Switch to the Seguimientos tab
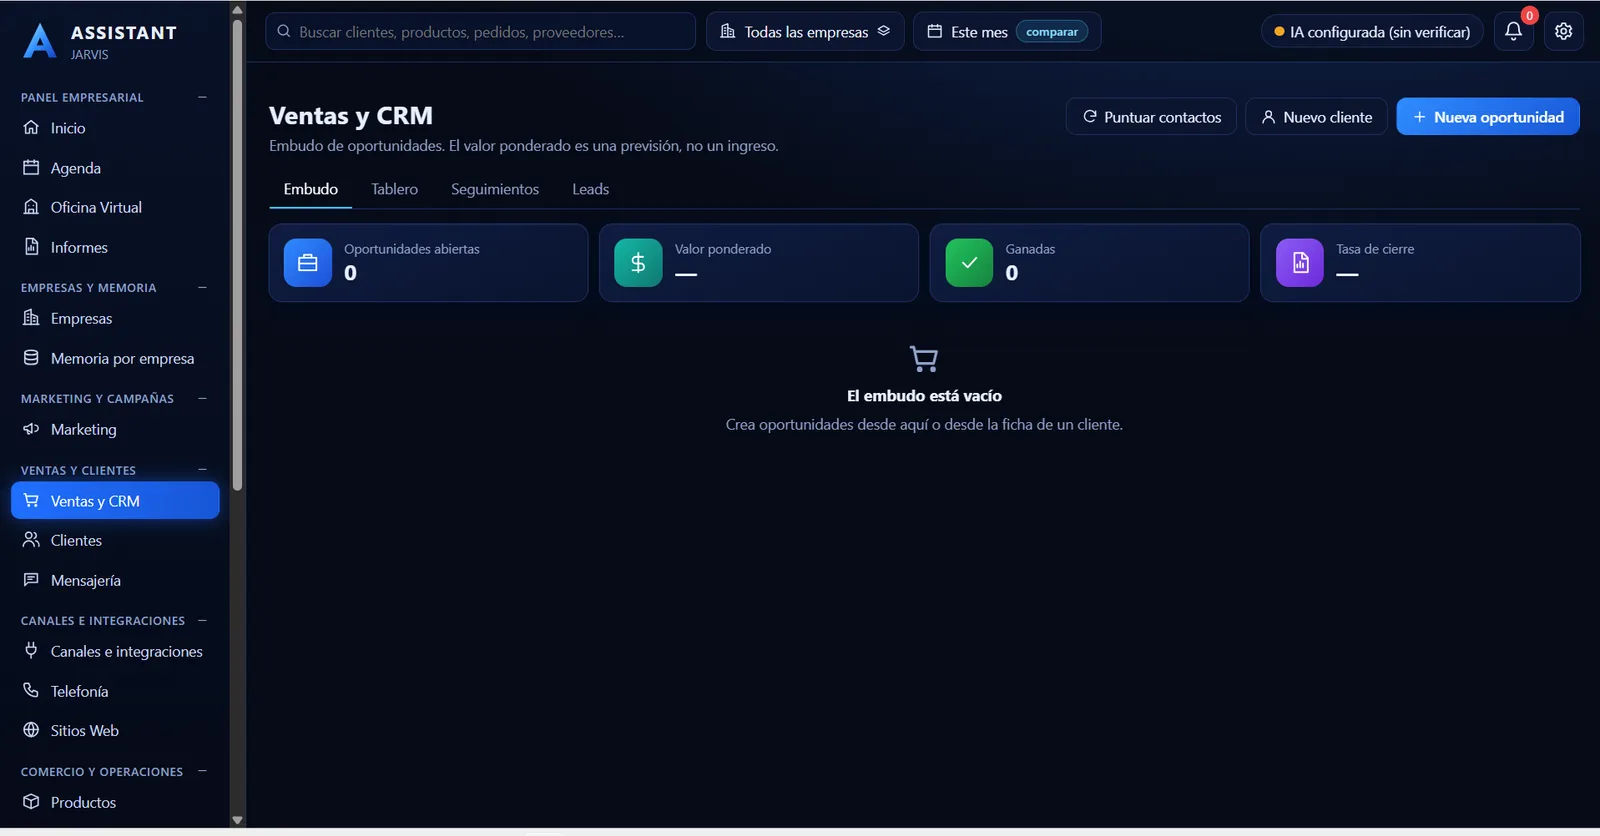The height and width of the screenshot is (836, 1600). coord(495,189)
